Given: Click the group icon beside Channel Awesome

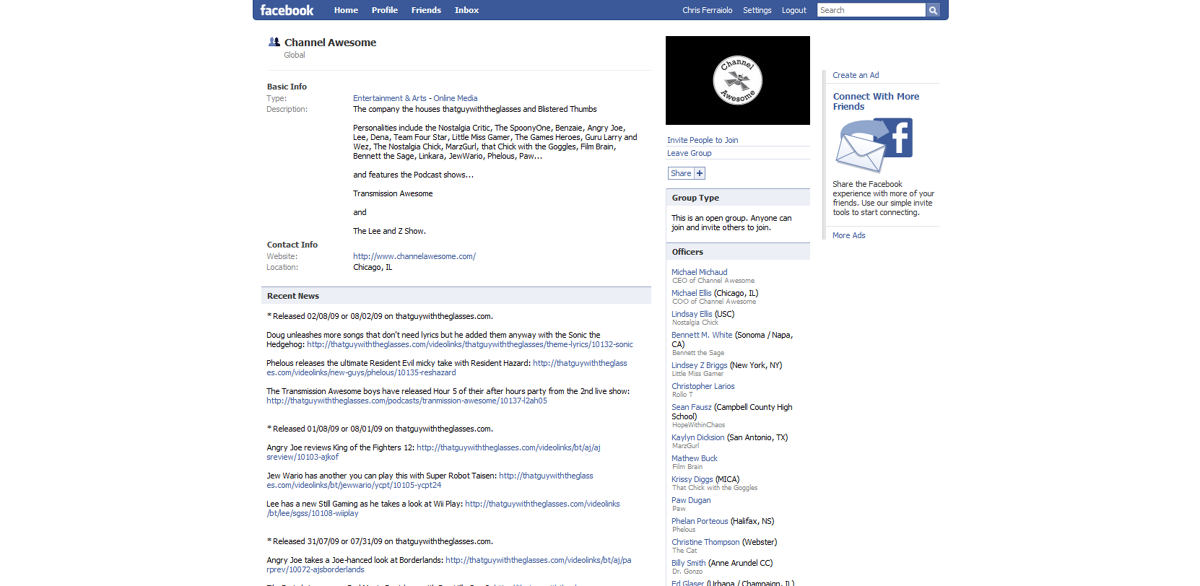Looking at the screenshot, I should [274, 42].
